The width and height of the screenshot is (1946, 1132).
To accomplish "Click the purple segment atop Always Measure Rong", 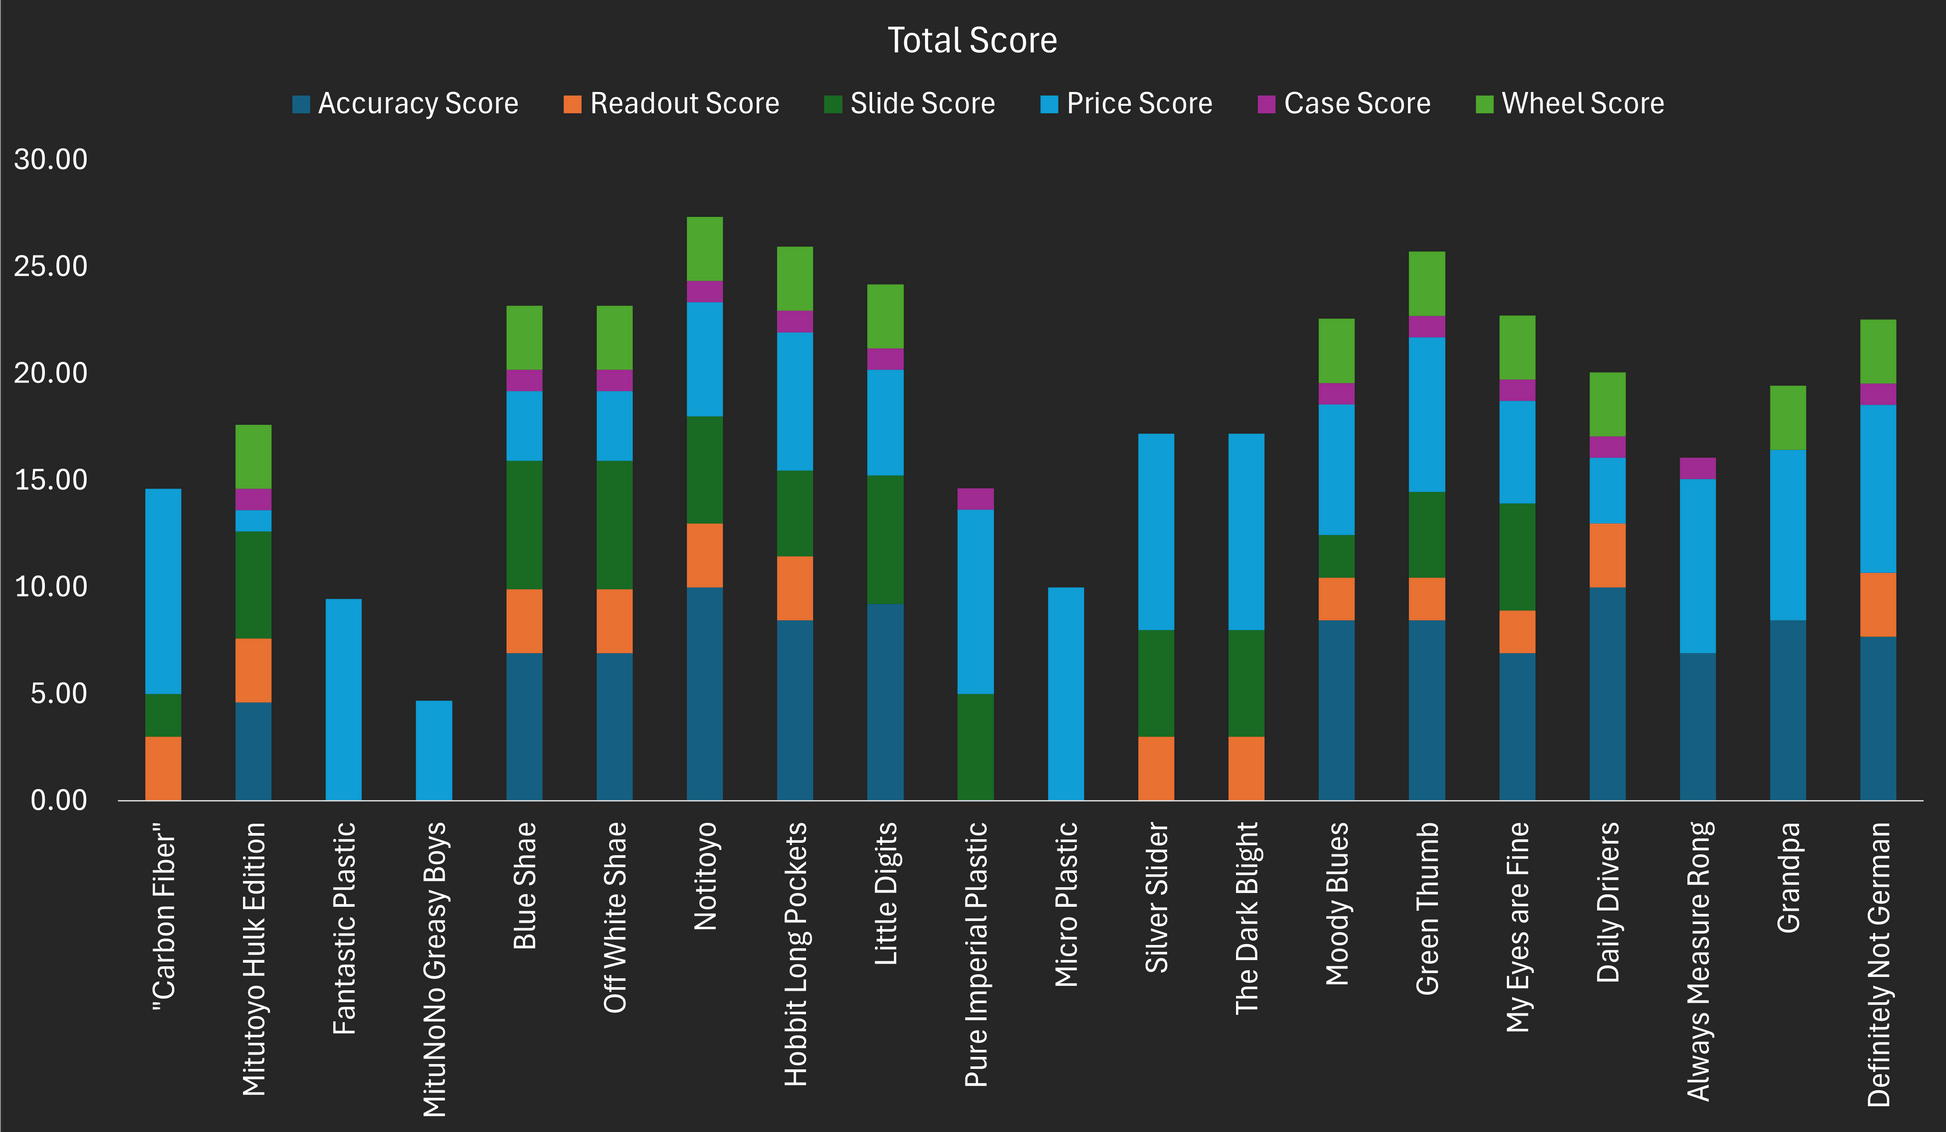I will (x=1698, y=468).
